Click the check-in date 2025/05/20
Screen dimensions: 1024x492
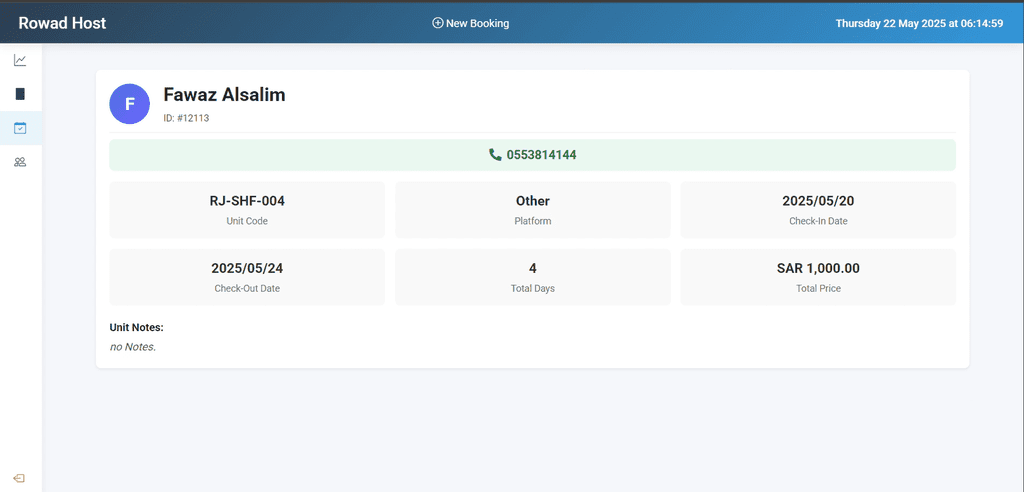[x=818, y=201]
